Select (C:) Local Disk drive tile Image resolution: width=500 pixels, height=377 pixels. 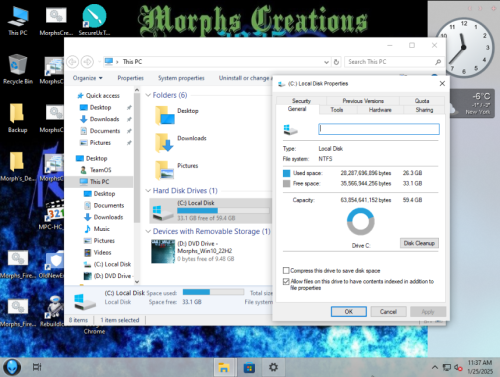[x=211, y=211]
